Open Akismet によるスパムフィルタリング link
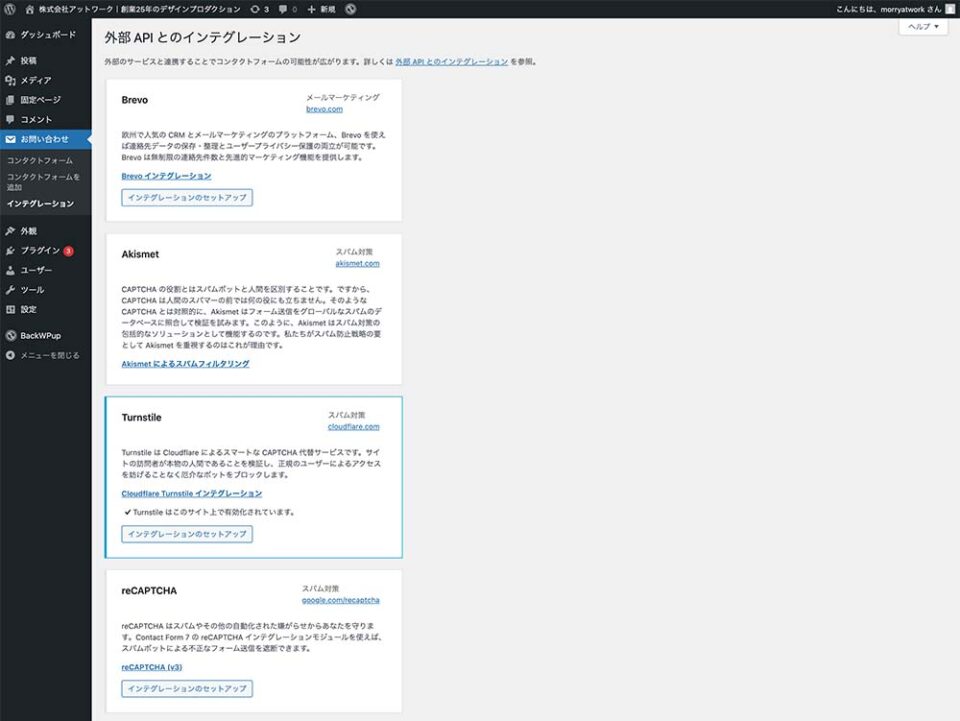This screenshot has height=721, width=960. [185, 364]
